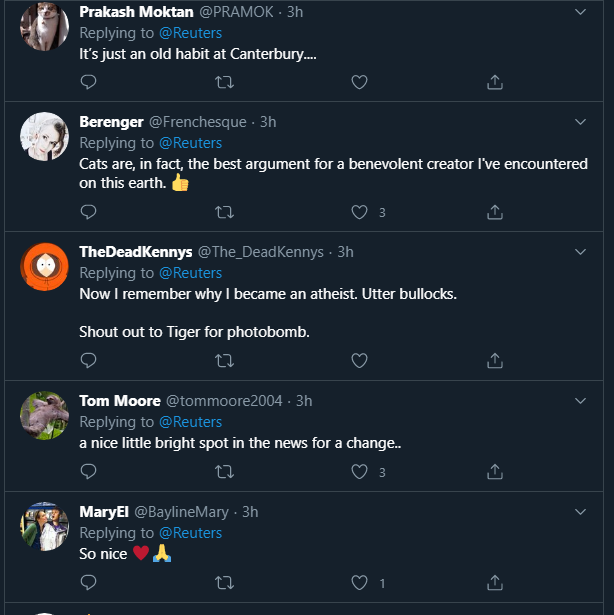This screenshot has width=614, height=615.
Task: Reply to TheDeadKennys' atheist tweet
Action: (88, 360)
